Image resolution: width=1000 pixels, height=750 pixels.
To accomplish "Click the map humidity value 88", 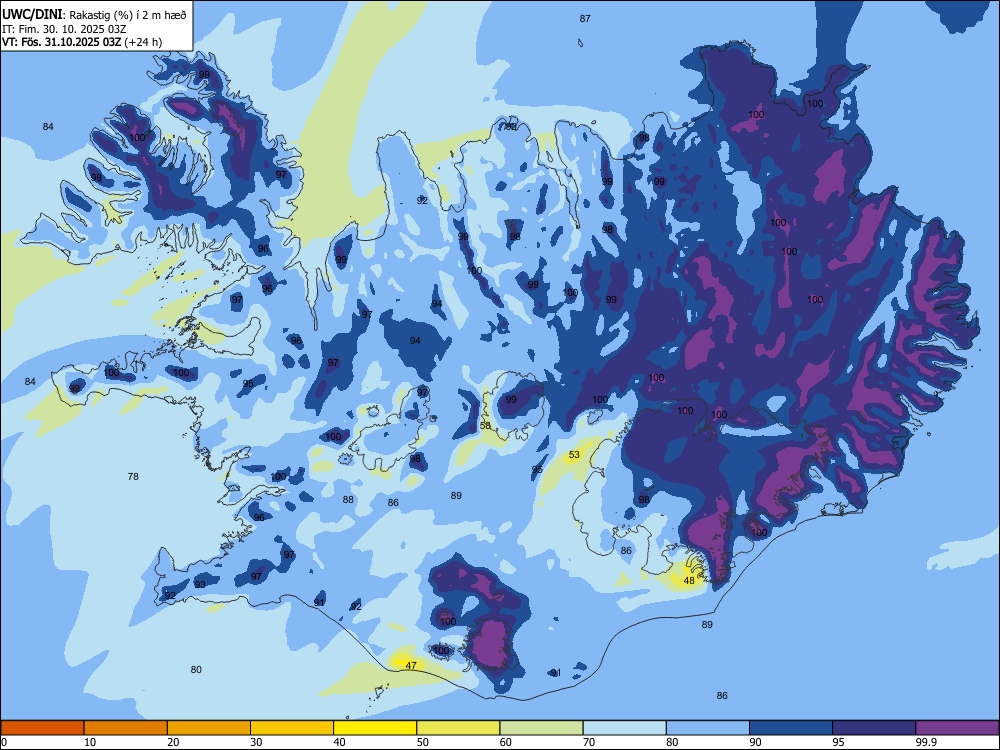I will coord(348,499).
